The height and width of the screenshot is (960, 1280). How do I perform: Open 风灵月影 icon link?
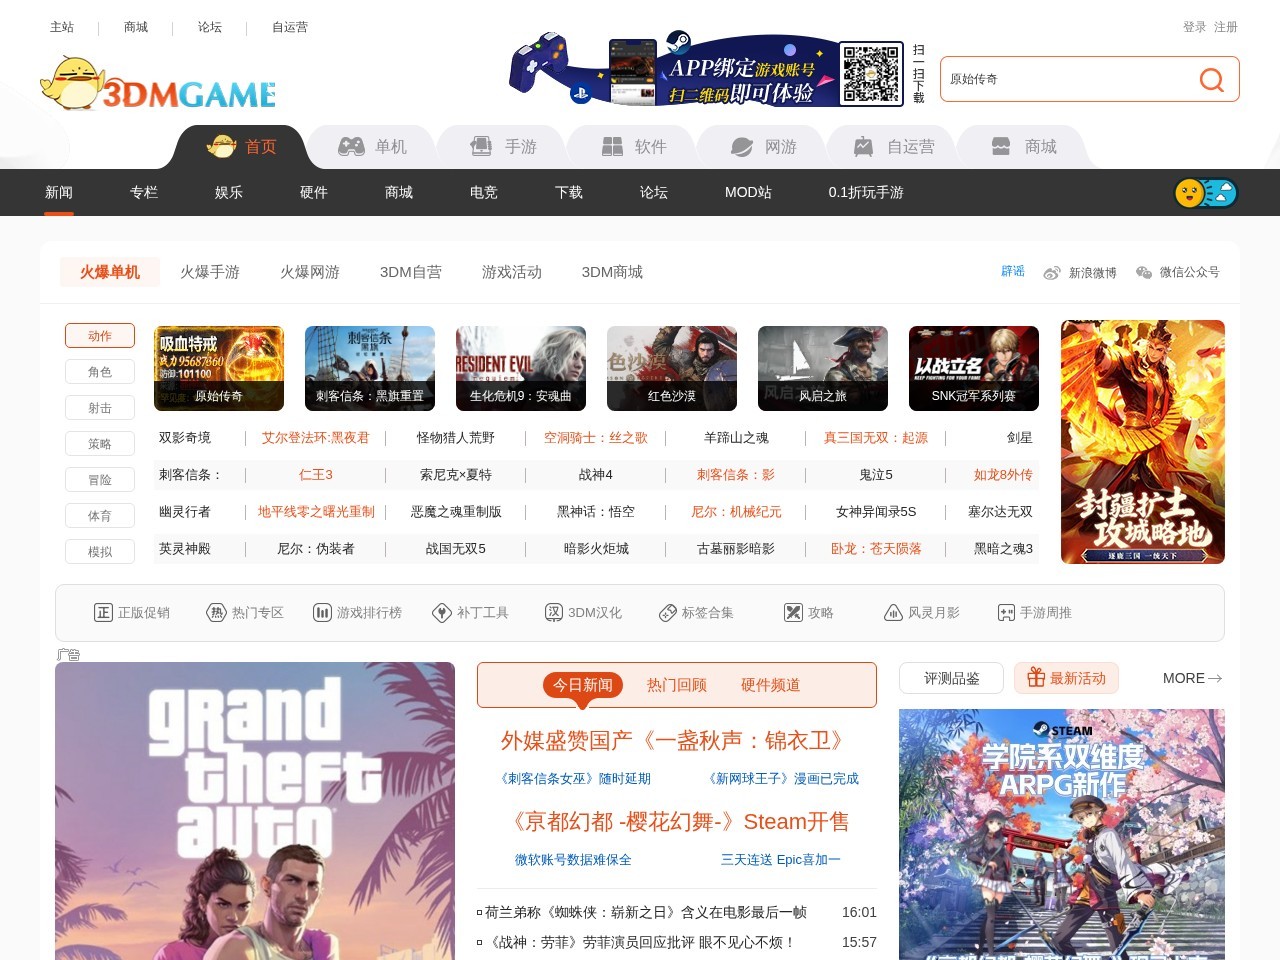pyautogui.click(x=922, y=613)
